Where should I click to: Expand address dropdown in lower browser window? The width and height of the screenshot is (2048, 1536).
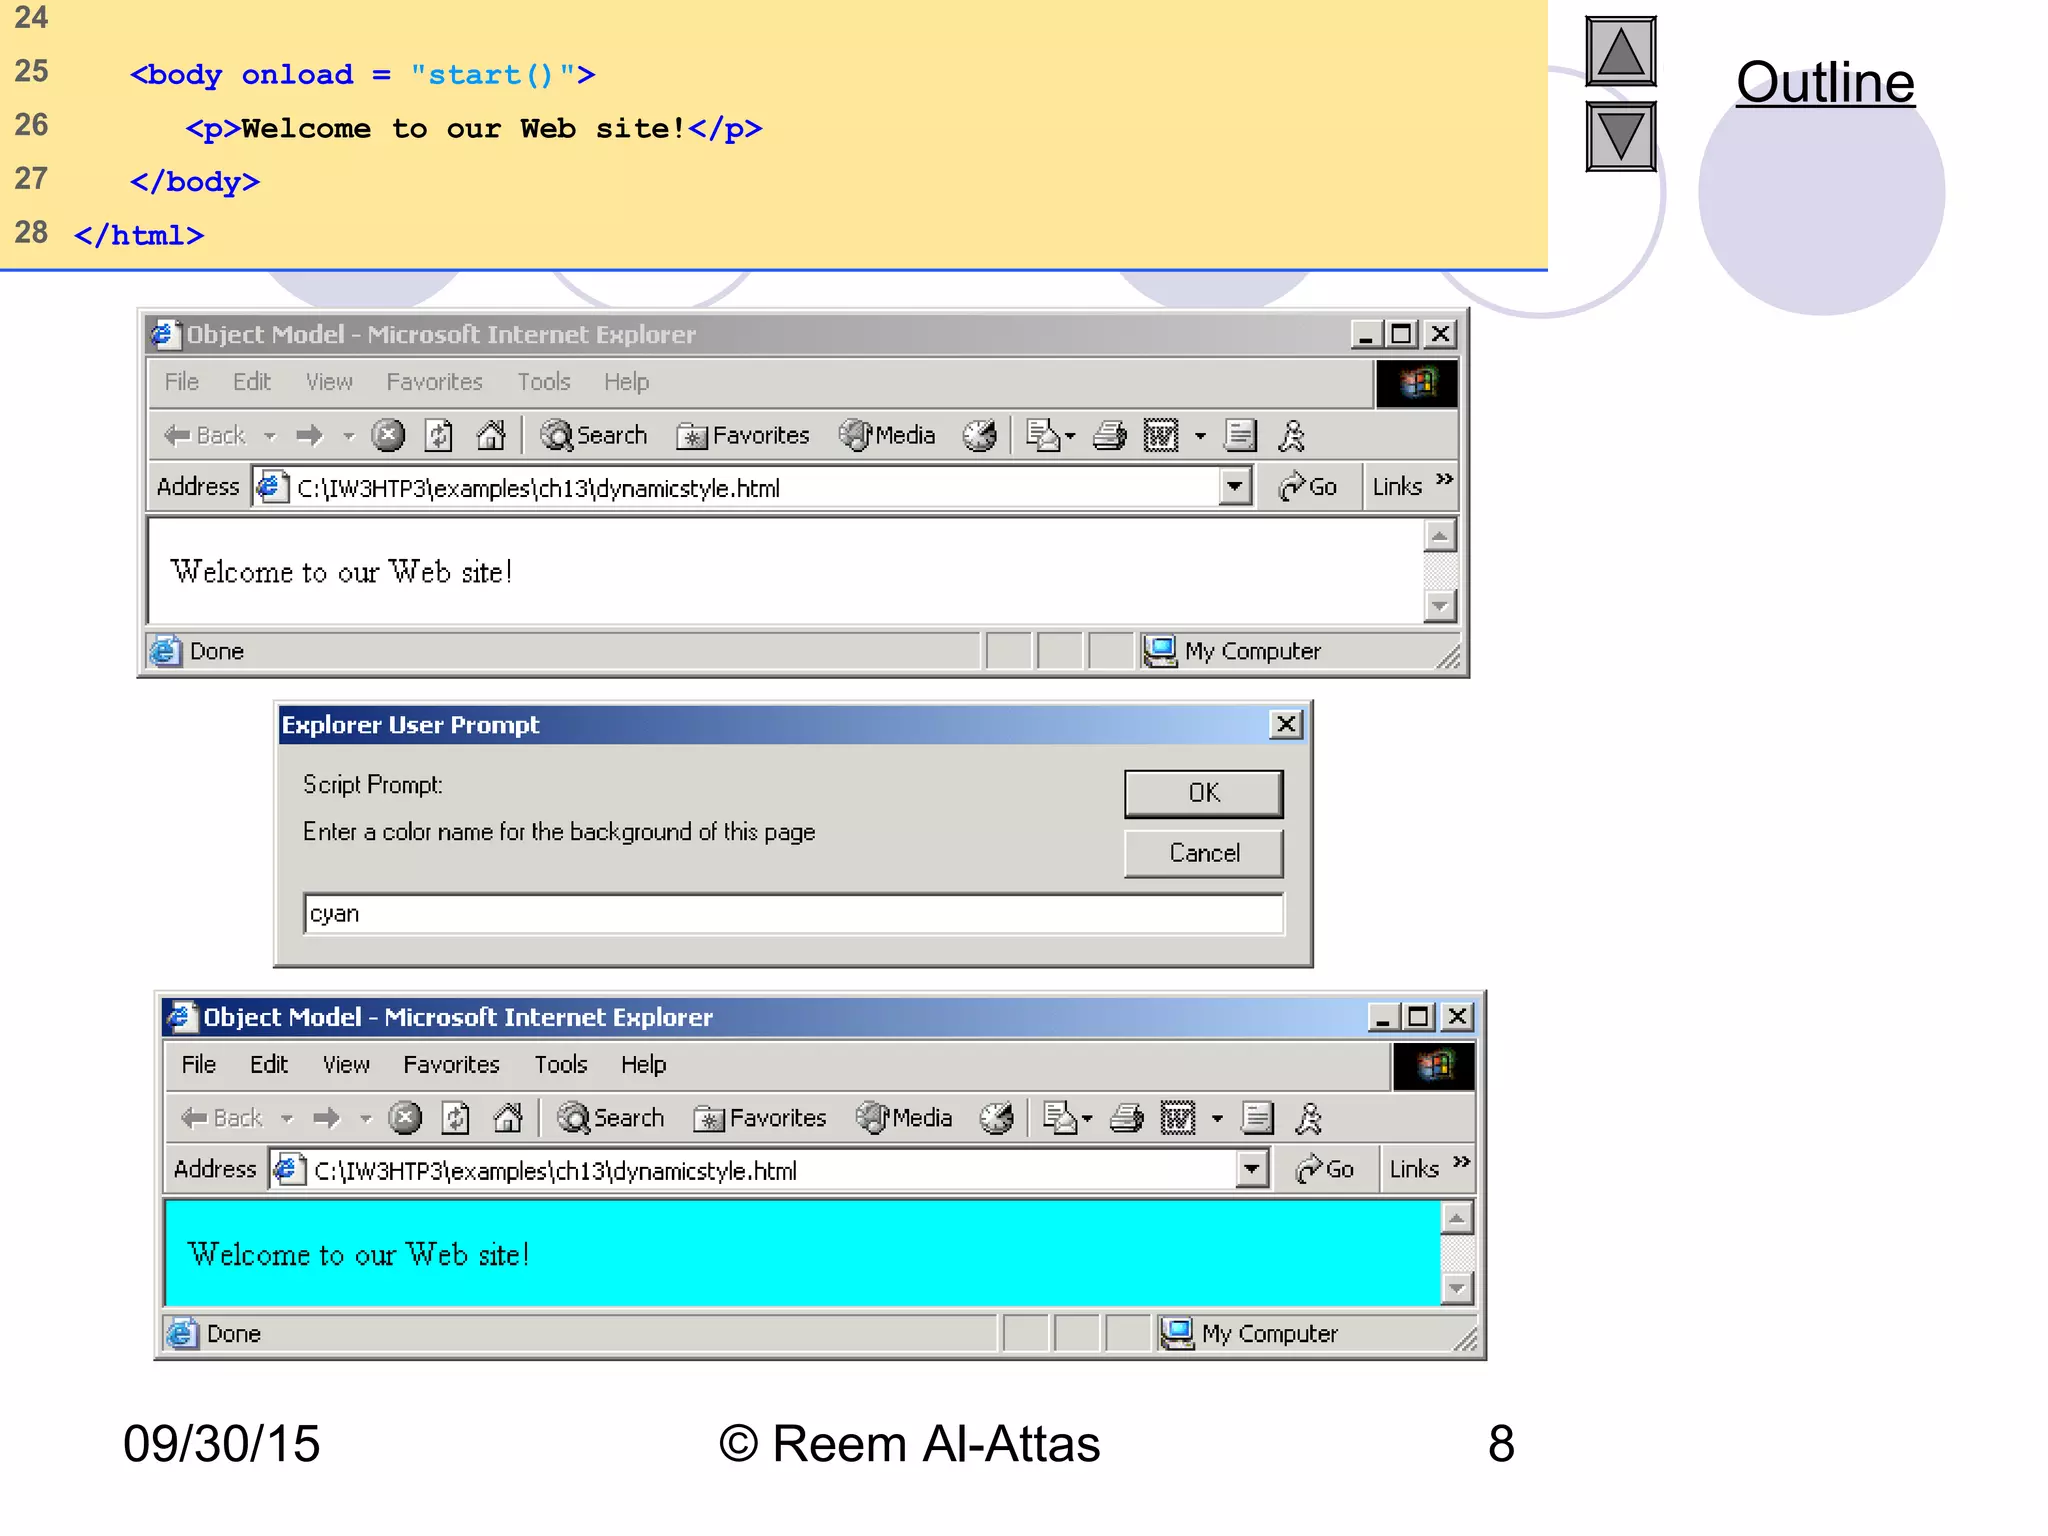[x=1251, y=1168]
